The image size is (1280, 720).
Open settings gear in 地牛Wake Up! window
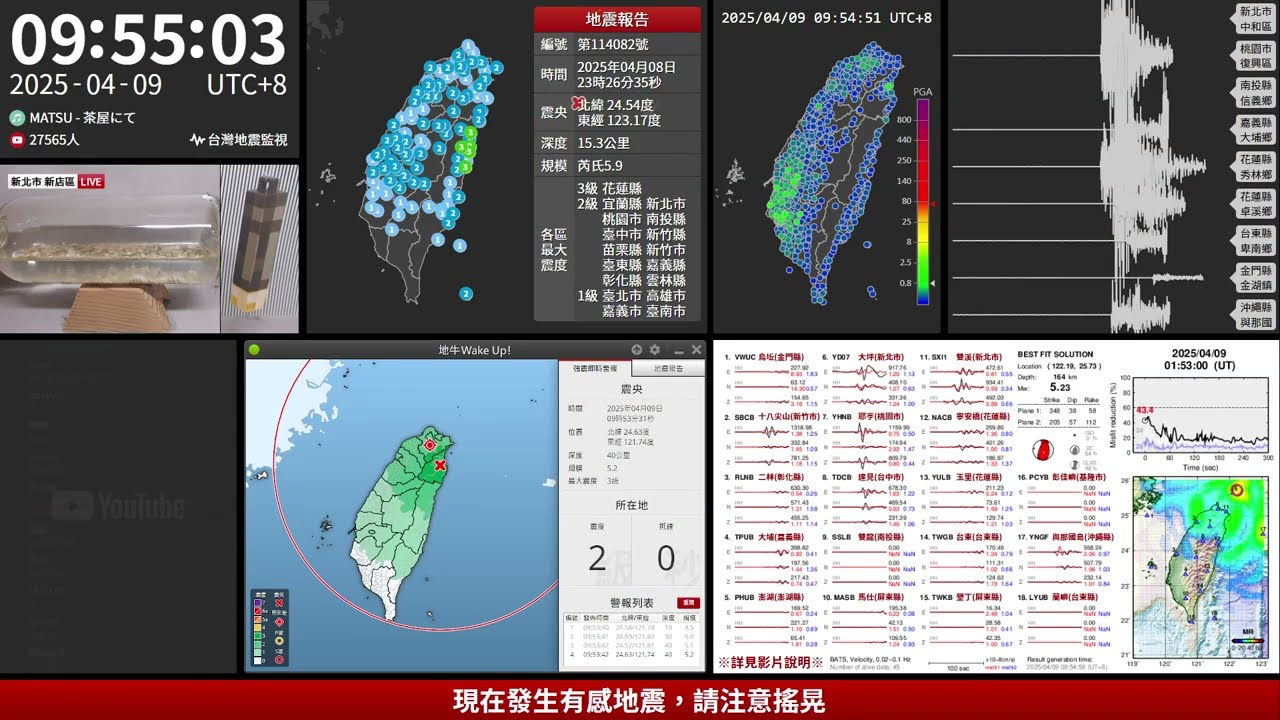click(655, 350)
